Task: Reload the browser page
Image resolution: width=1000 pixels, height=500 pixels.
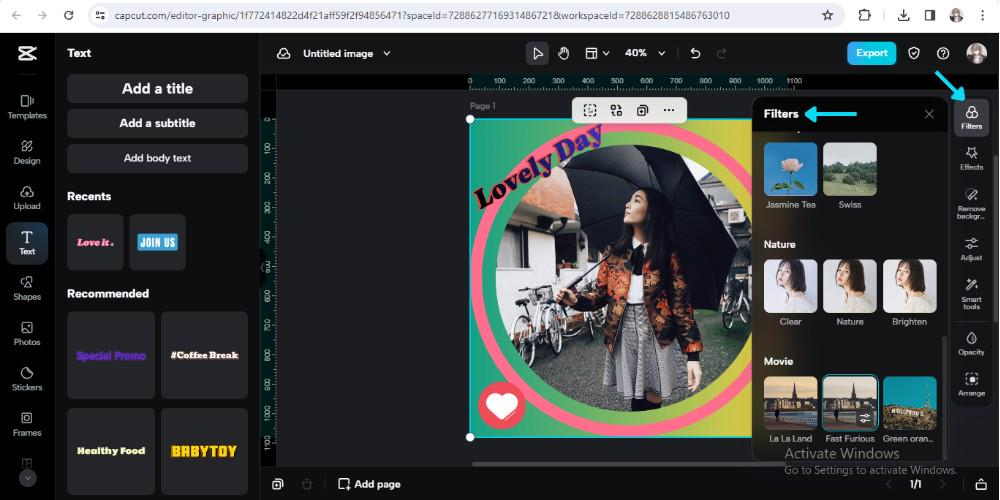Action: point(68,15)
